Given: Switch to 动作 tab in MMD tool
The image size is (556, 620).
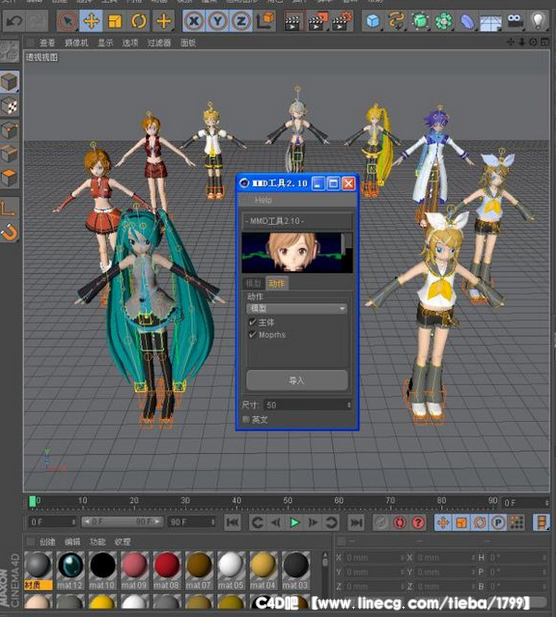Looking at the screenshot, I should [x=277, y=283].
